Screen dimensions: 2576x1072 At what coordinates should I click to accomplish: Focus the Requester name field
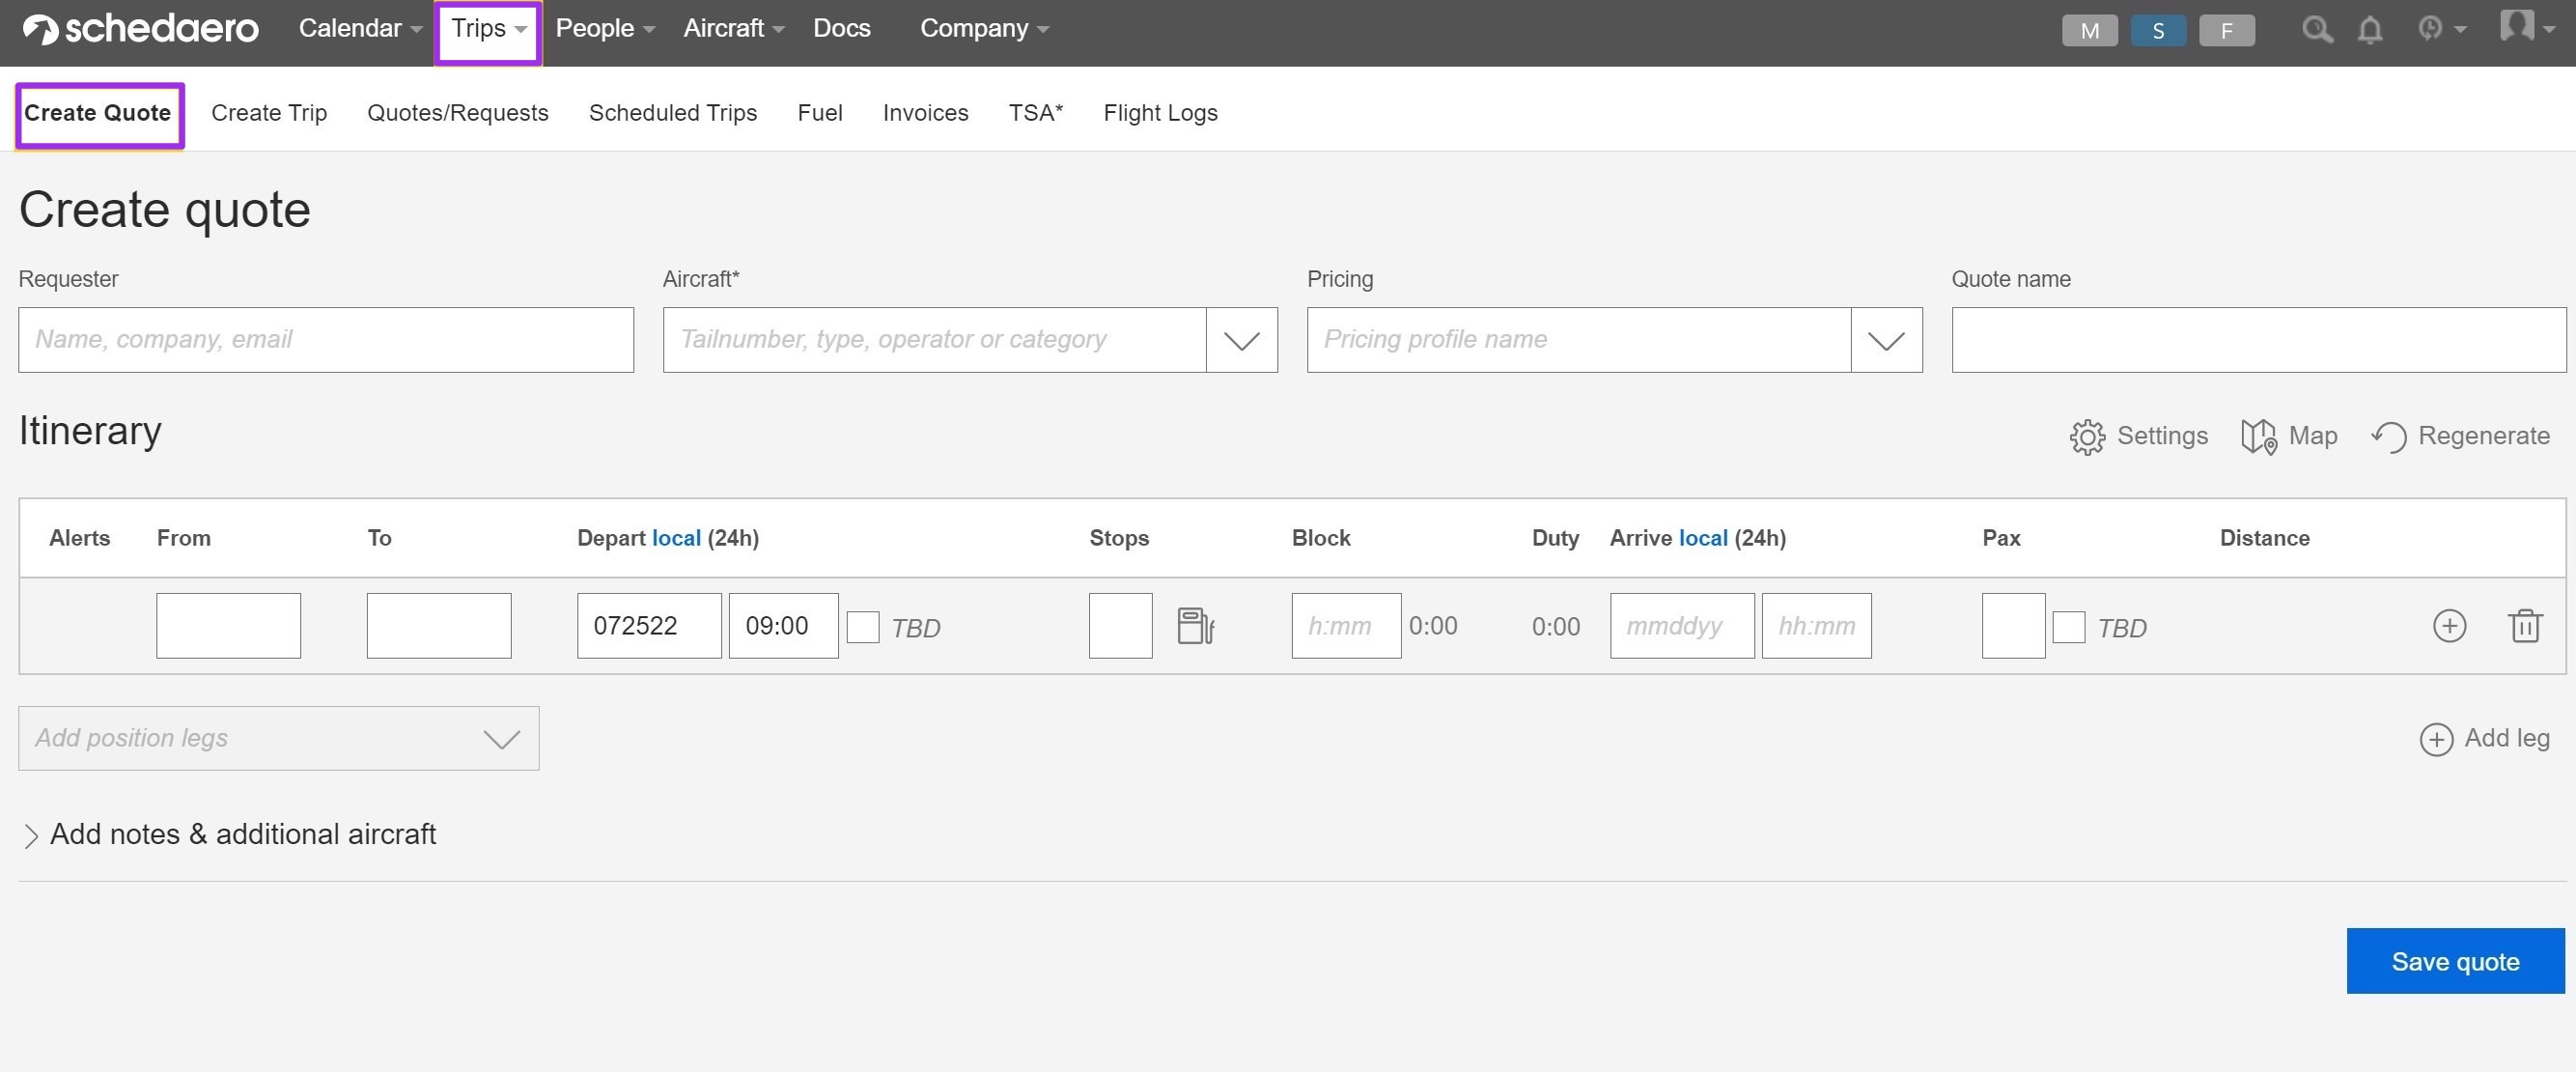[325, 340]
